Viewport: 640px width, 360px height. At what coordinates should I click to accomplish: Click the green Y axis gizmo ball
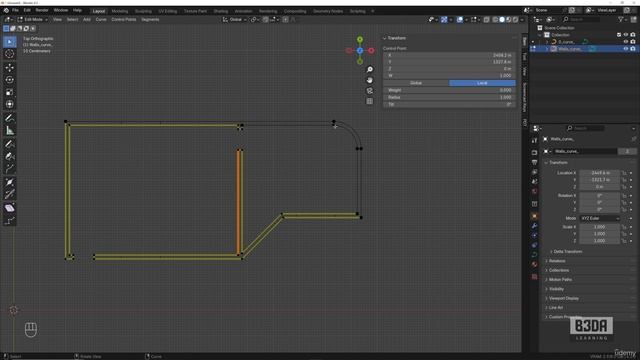360,40
